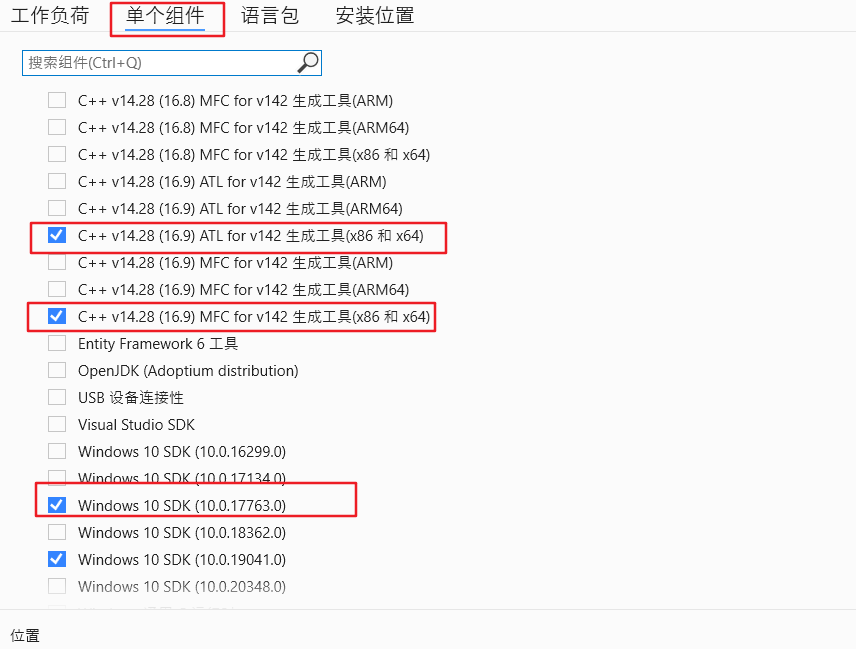The image size is (856, 649).
Task: Switch to the 单个组件 tab
Action: [165, 16]
